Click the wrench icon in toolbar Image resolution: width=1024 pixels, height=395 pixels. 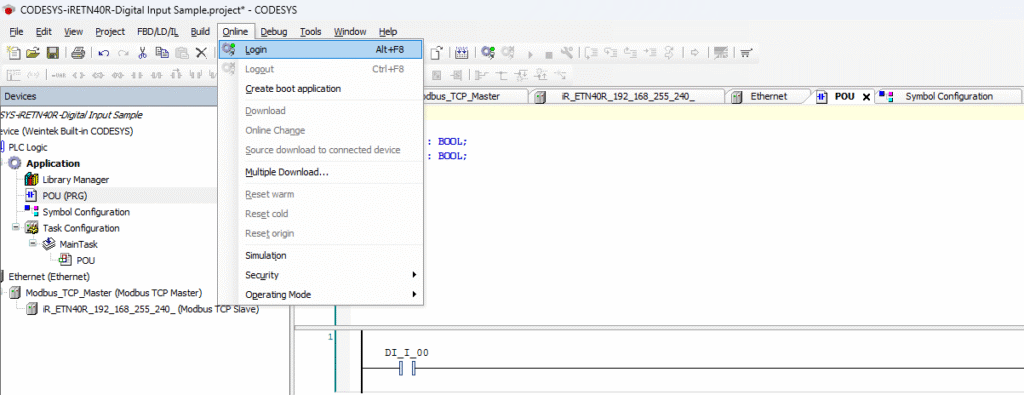point(567,53)
